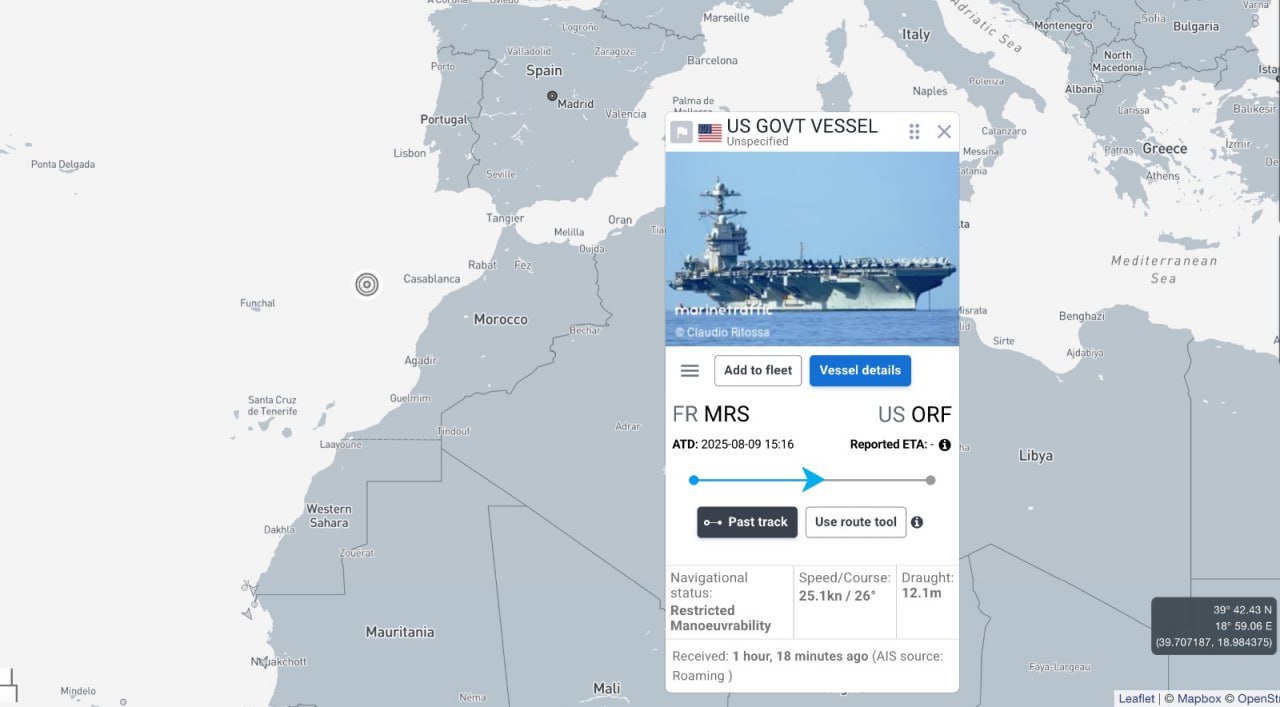Open the hamburger menu in the vessel popup
Viewport: 1280px width, 707px height.
[x=690, y=370]
